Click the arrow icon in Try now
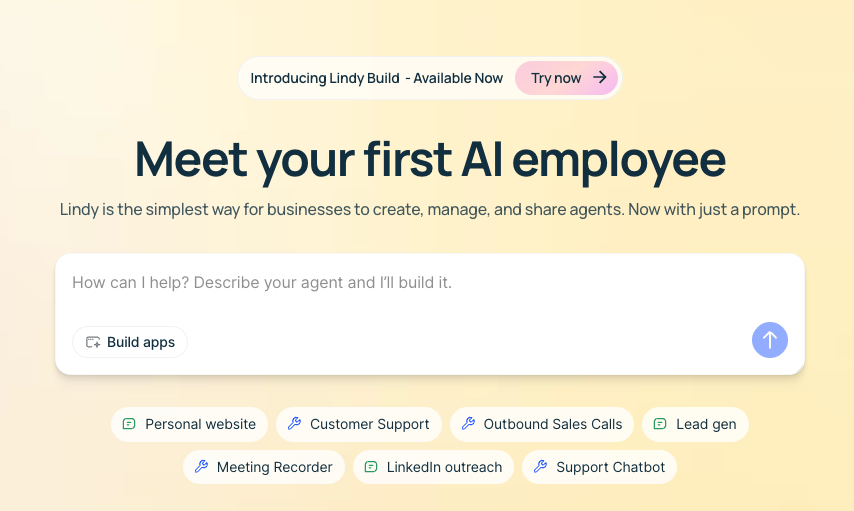 (600, 77)
